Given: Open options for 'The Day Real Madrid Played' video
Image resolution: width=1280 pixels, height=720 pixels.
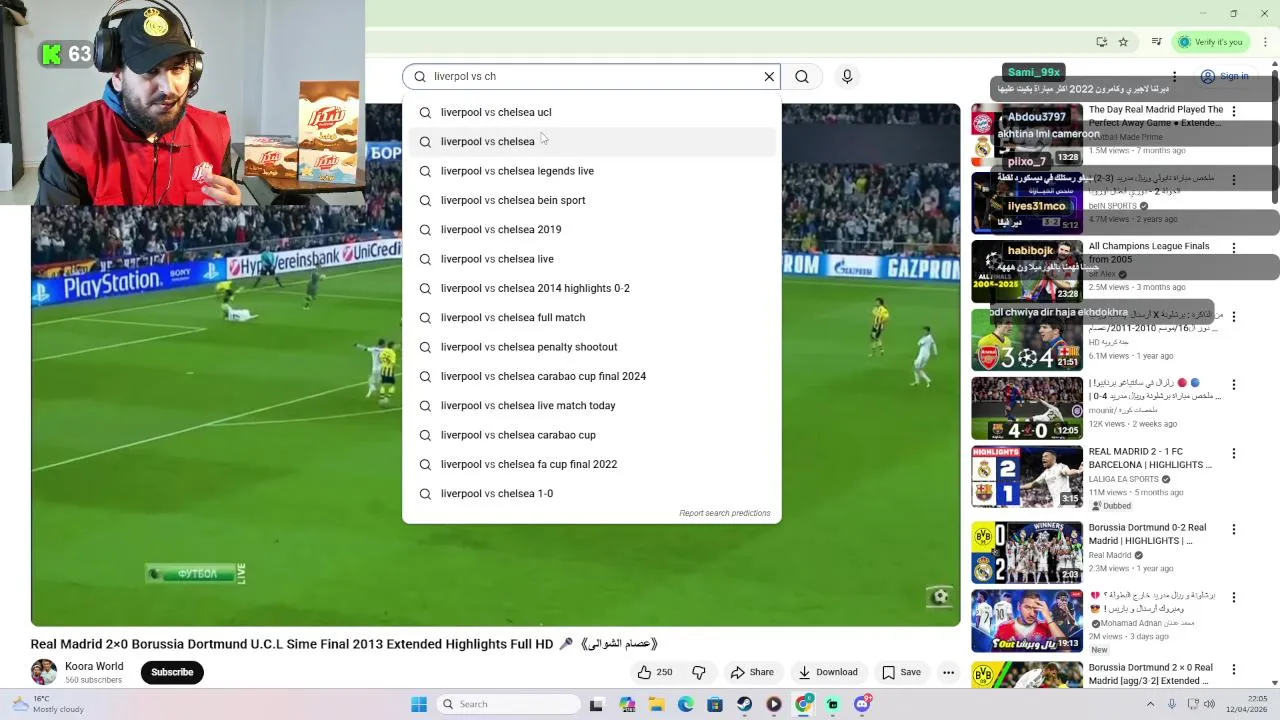Looking at the screenshot, I should tap(1234, 112).
